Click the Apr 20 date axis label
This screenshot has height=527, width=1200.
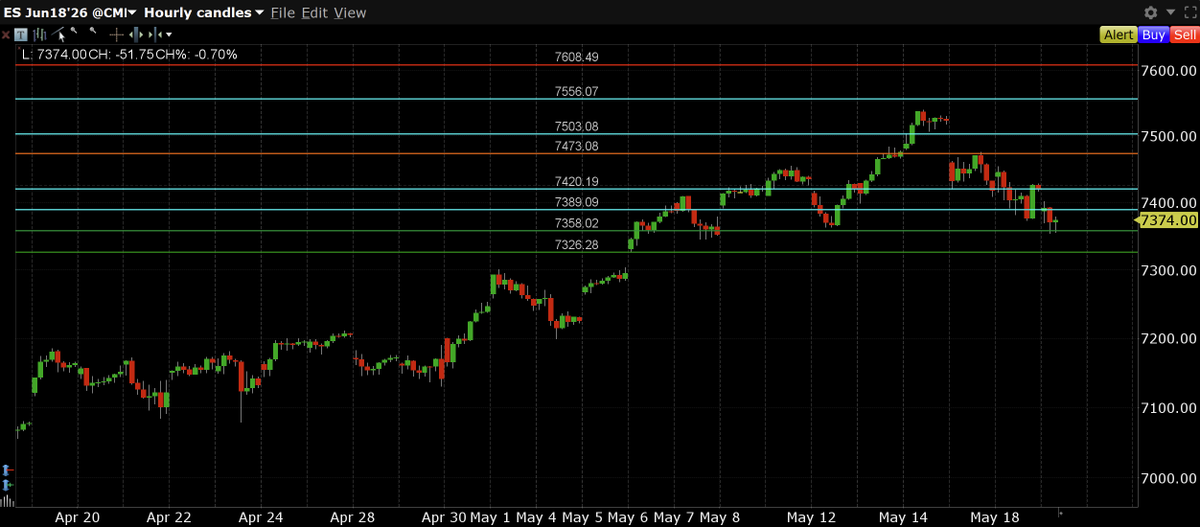(77, 517)
